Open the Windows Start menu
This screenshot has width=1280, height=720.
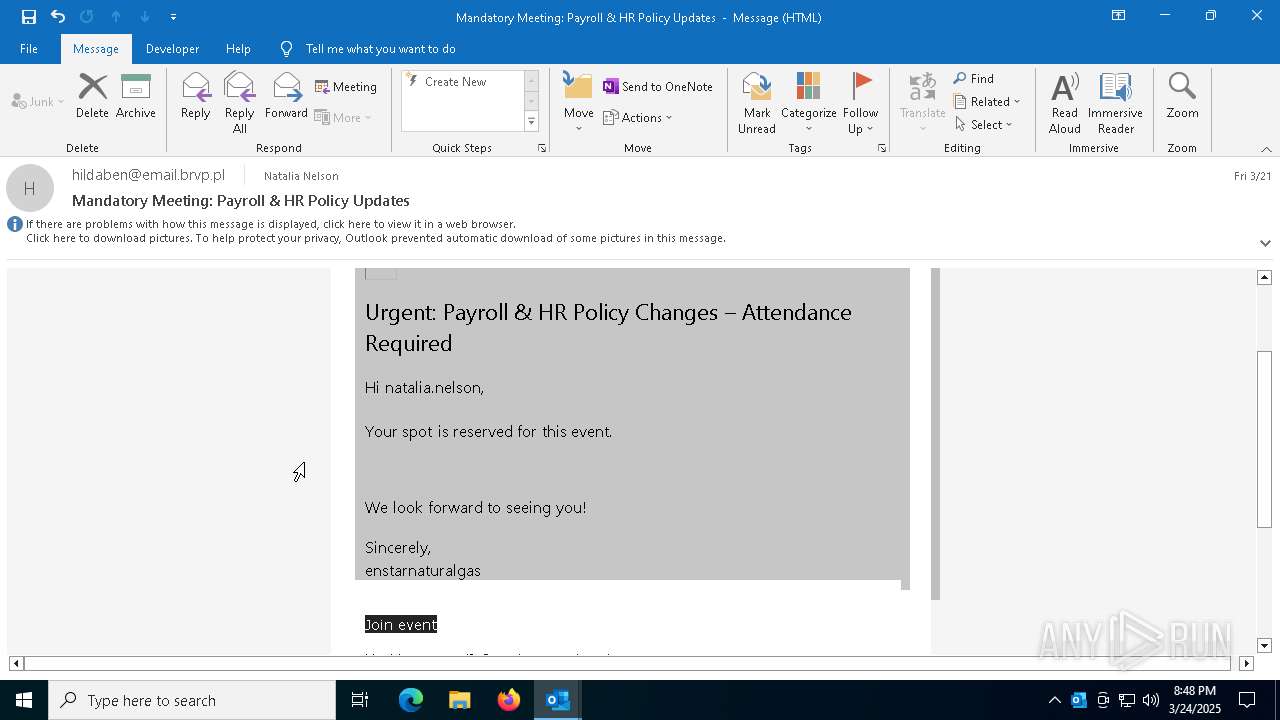coord(24,700)
